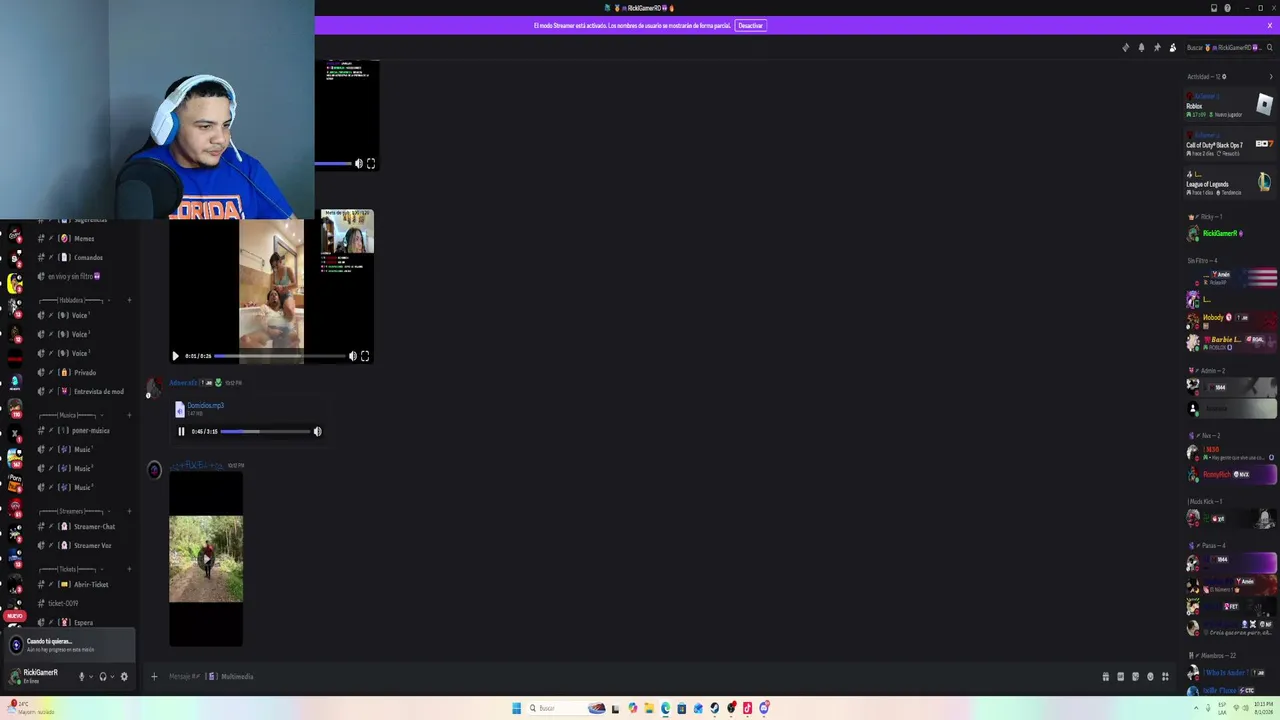
Task: Open Steam from the taskbar
Action: [714, 708]
